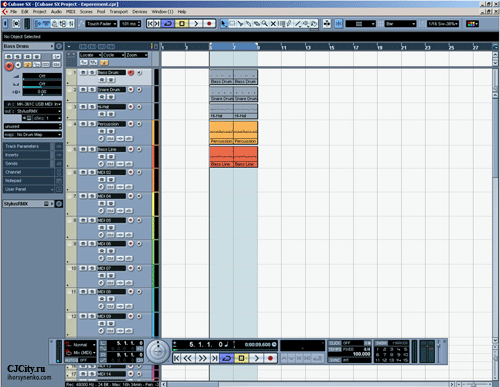Click the Rewind button in transport panel

point(188,358)
